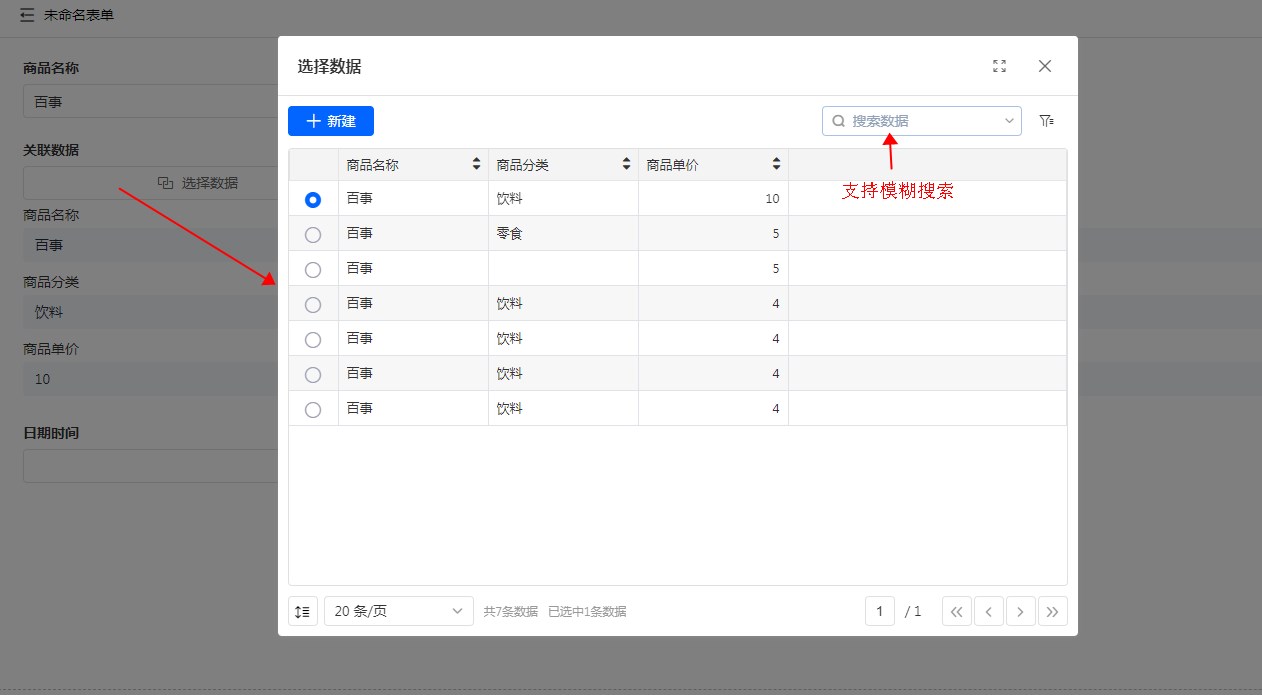Select radio button for row with empty category
The width and height of the screenshot is (1262, 695).
coord(313,270)
